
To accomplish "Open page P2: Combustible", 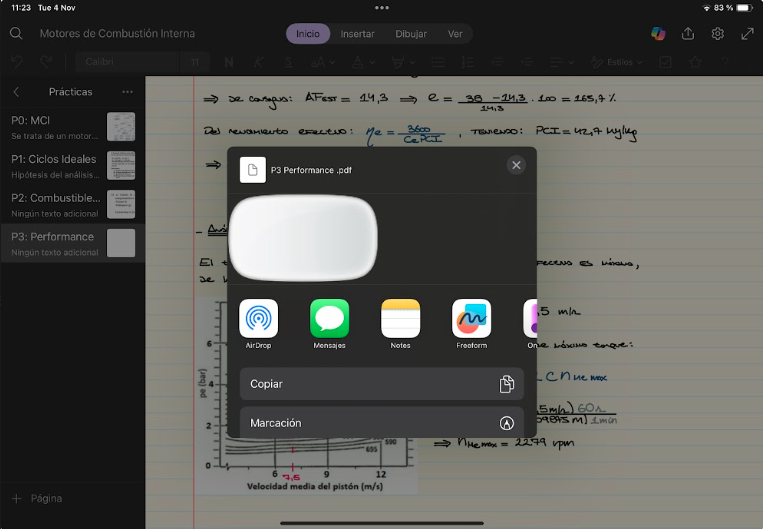I will coord(73,204).
